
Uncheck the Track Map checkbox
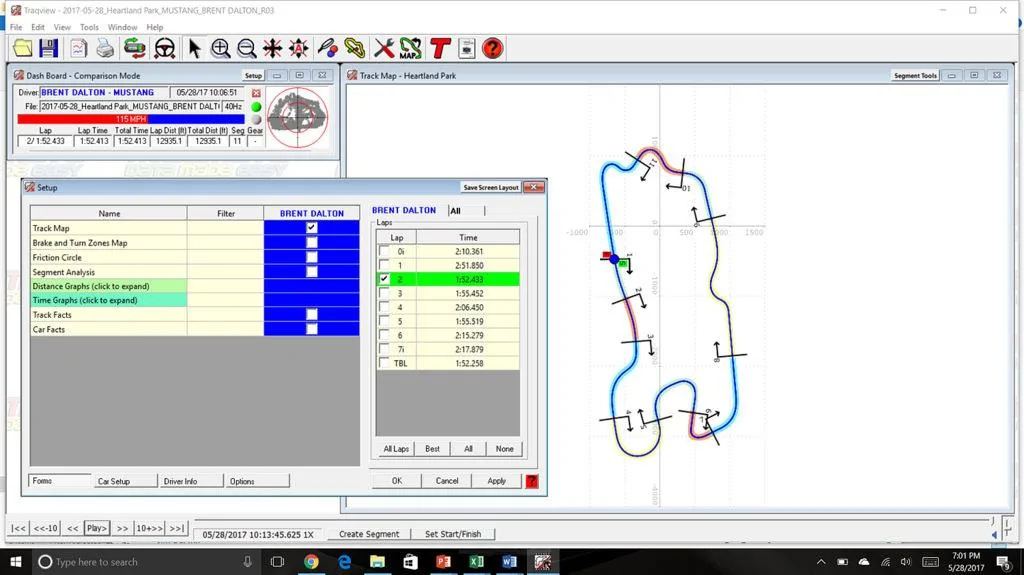click(x=312, y=227)
